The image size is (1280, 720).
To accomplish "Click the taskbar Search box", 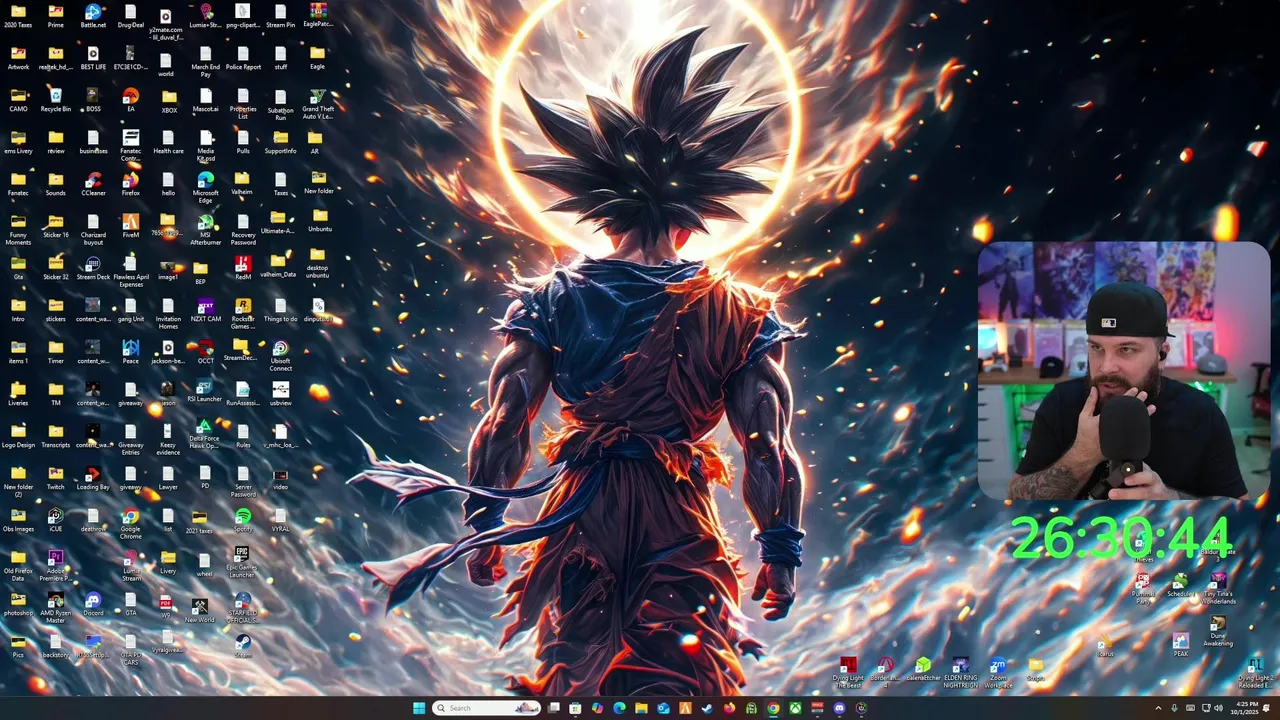I will [487, 708].
